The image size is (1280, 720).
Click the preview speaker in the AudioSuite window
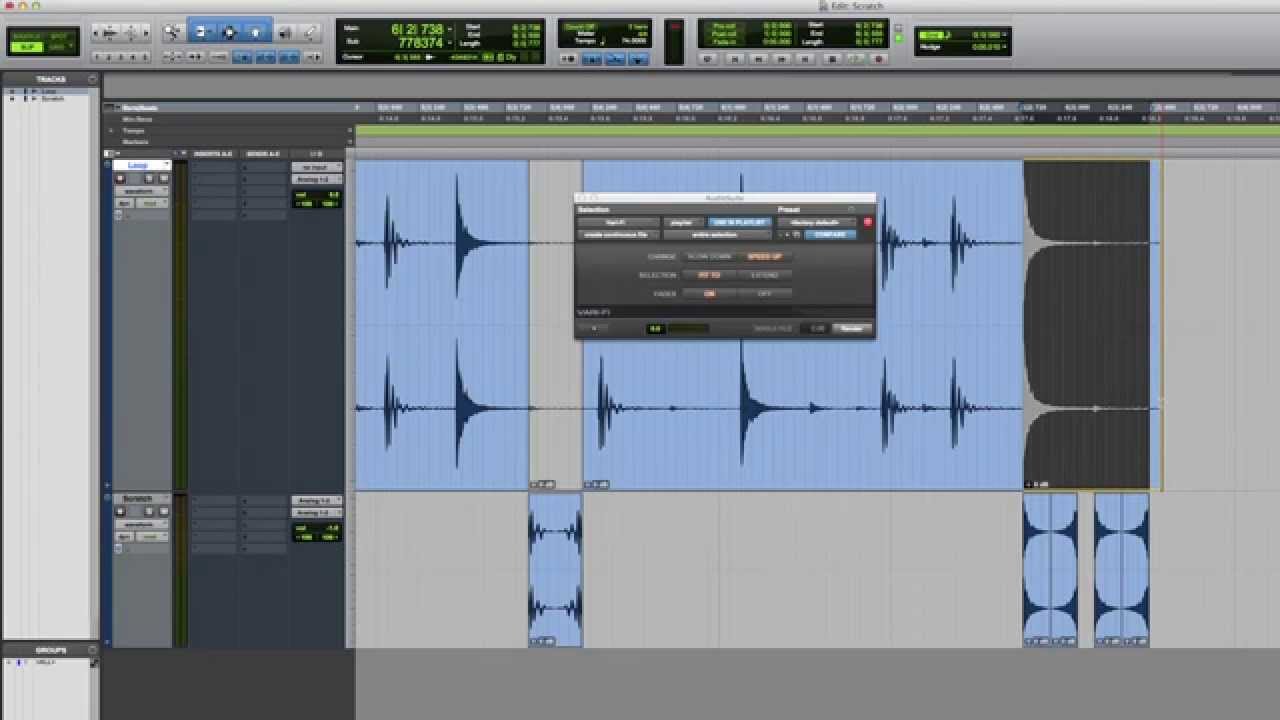click(594, 328)
